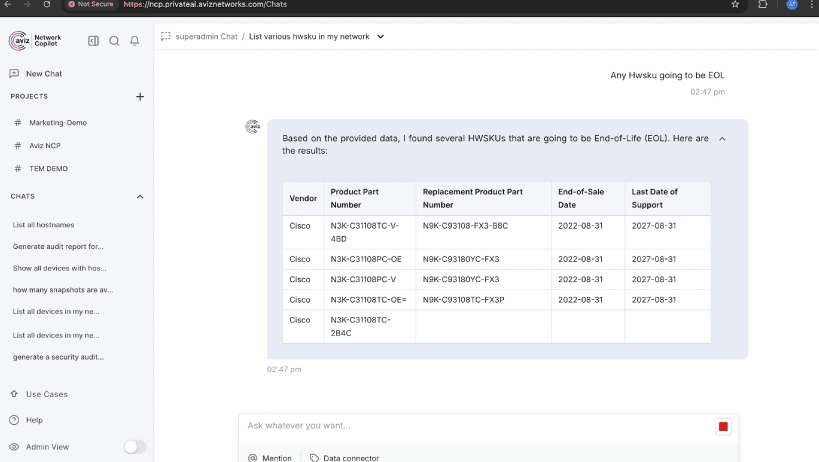Click the hash icon beside TEM DEMO
The height and width of the screenshot is (462, 819).
point(18,169)
